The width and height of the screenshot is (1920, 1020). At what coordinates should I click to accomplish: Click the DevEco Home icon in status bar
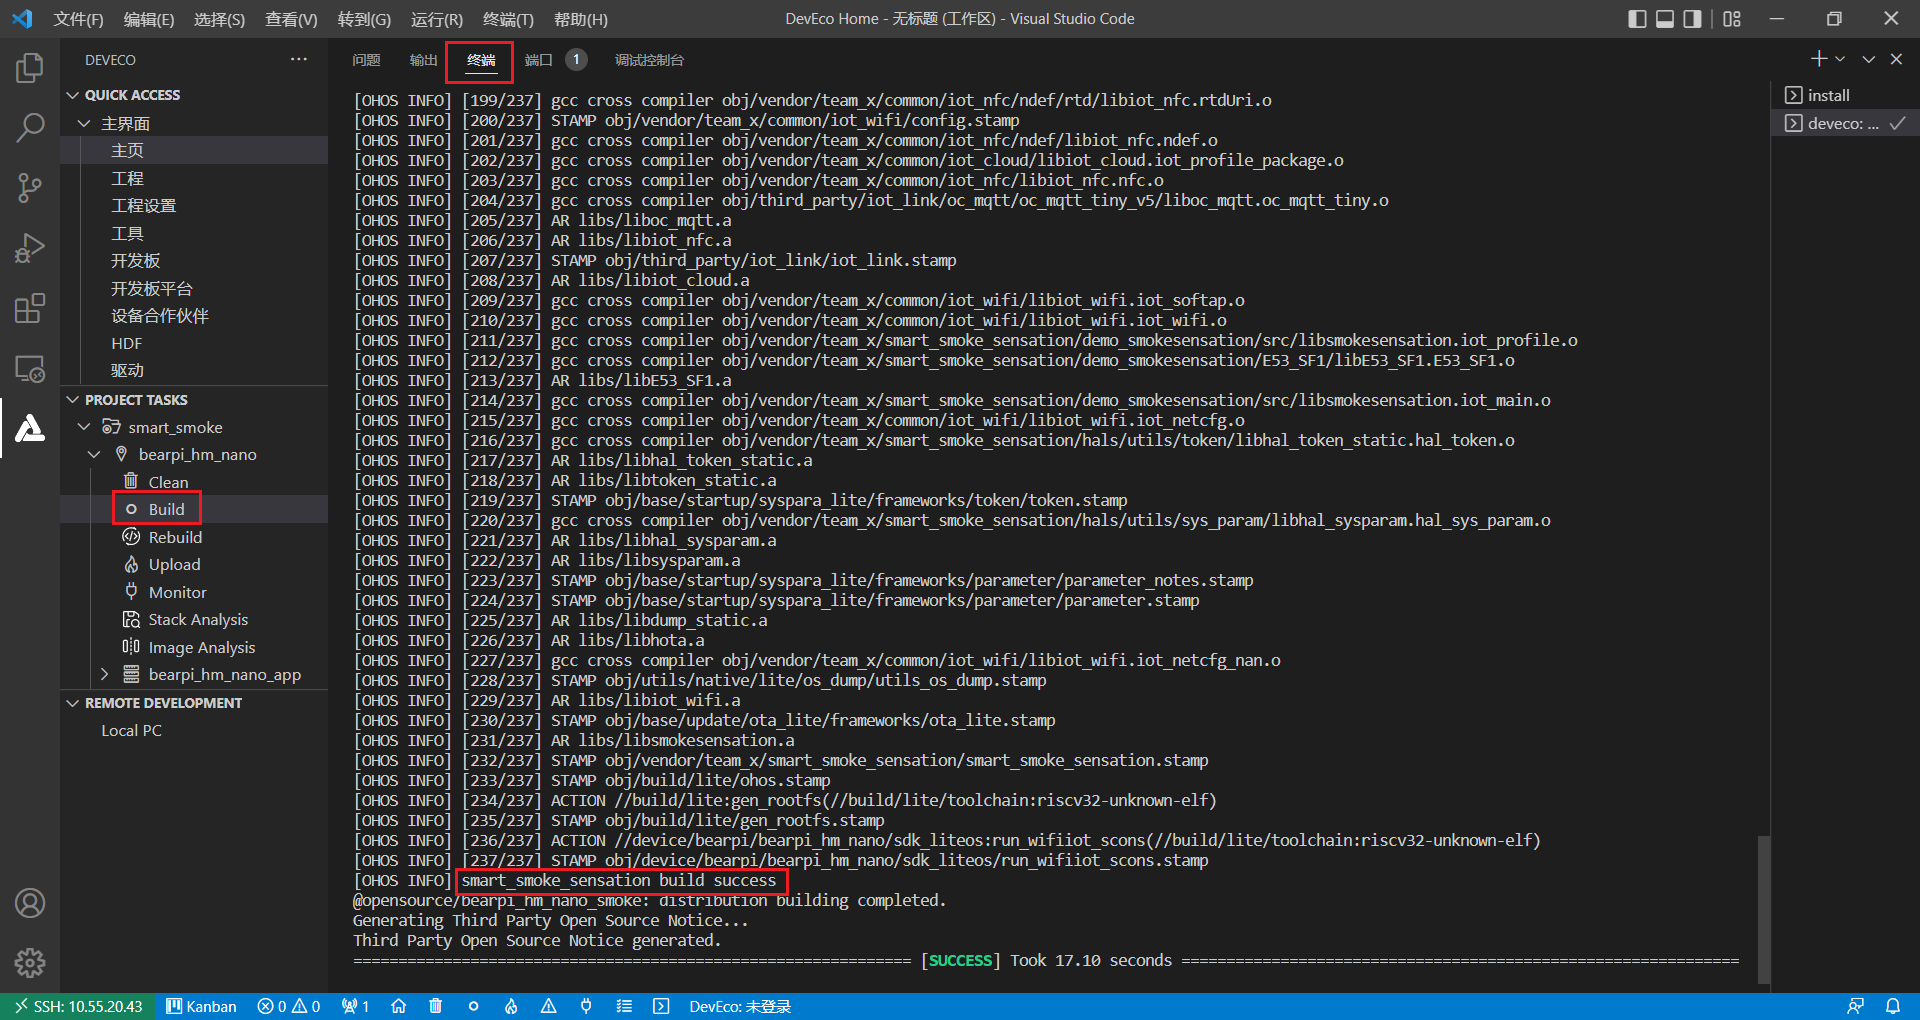click(x=398, y=1006)
